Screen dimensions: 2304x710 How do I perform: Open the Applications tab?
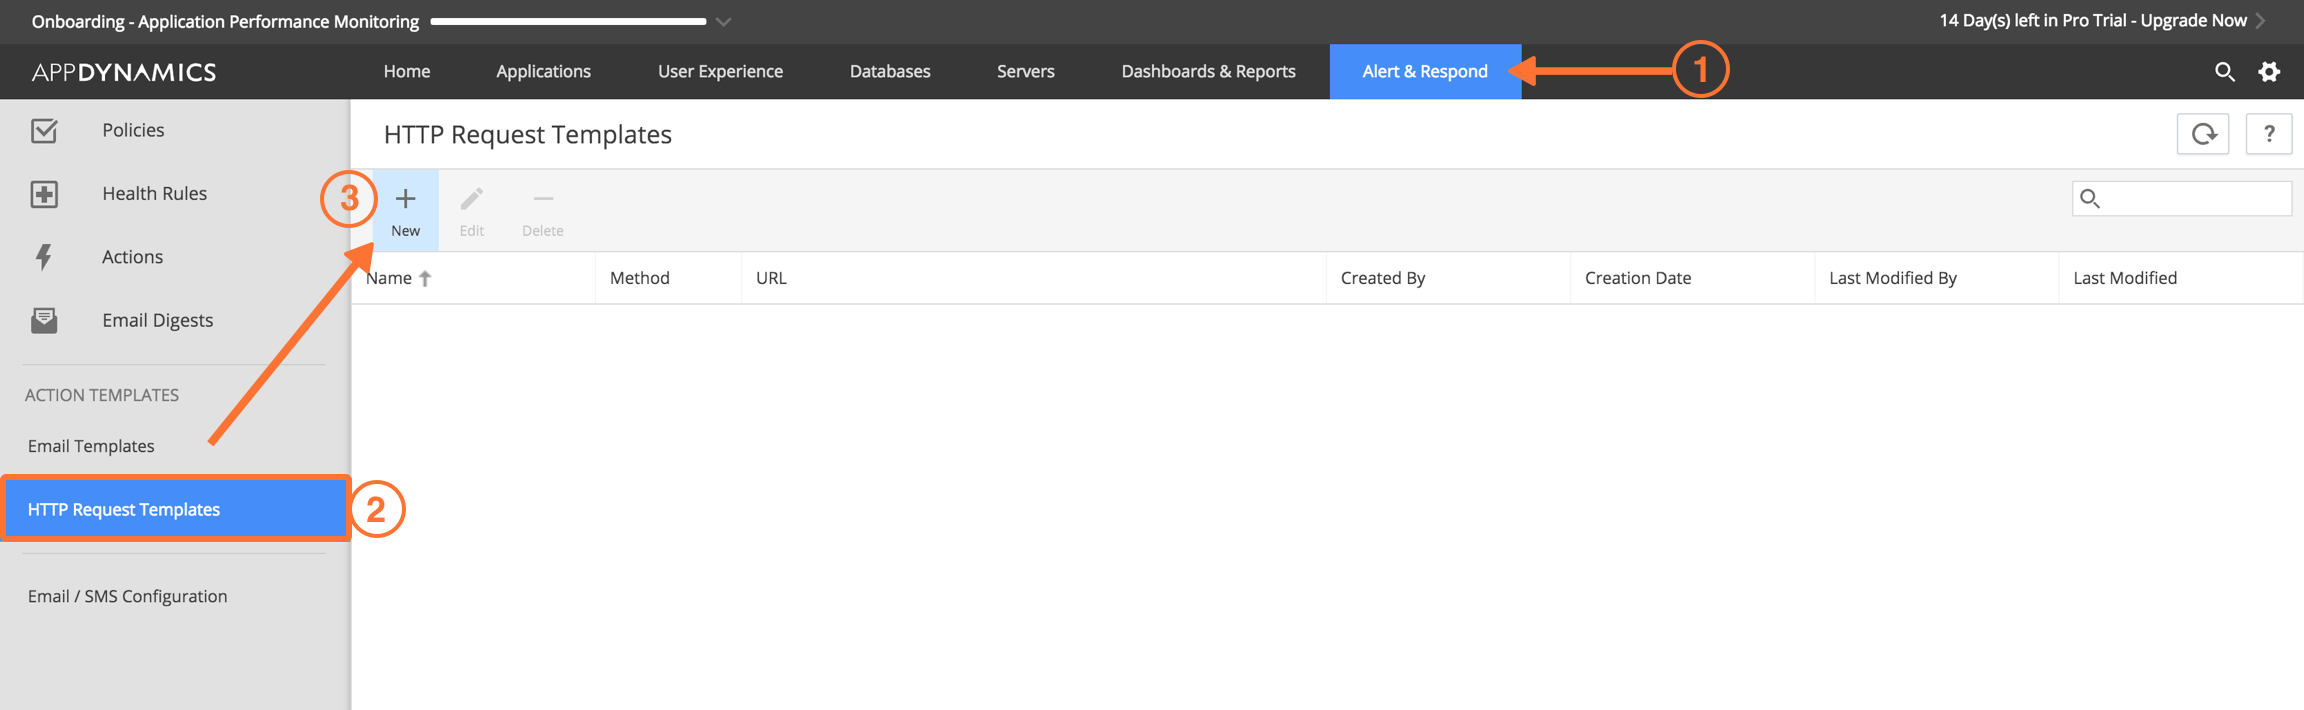(543, 71)
